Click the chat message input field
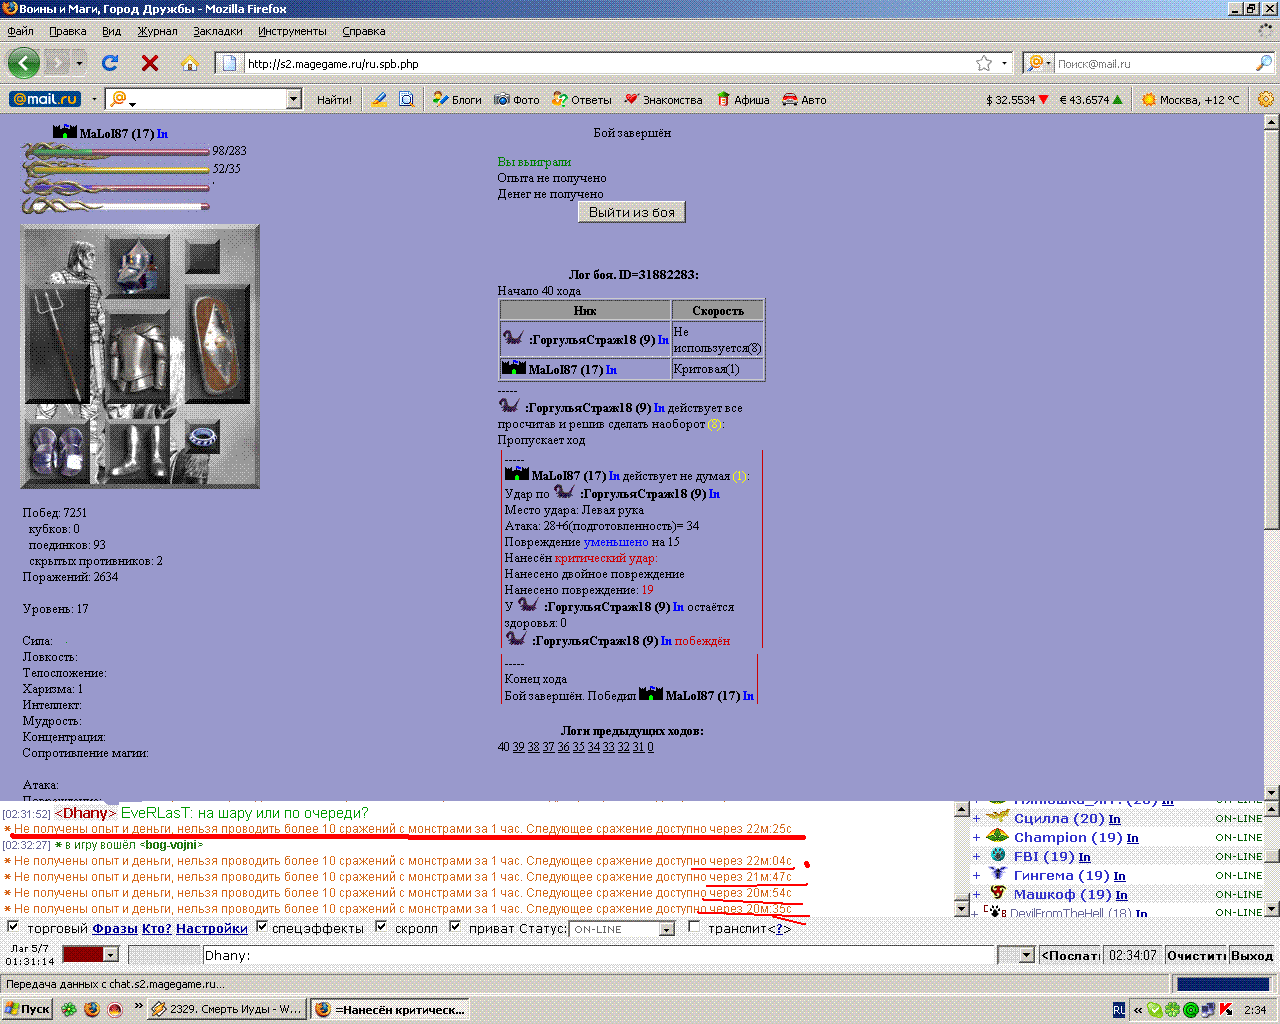The height and width of the screenshot is (1024, 1280). coord(599,955)
